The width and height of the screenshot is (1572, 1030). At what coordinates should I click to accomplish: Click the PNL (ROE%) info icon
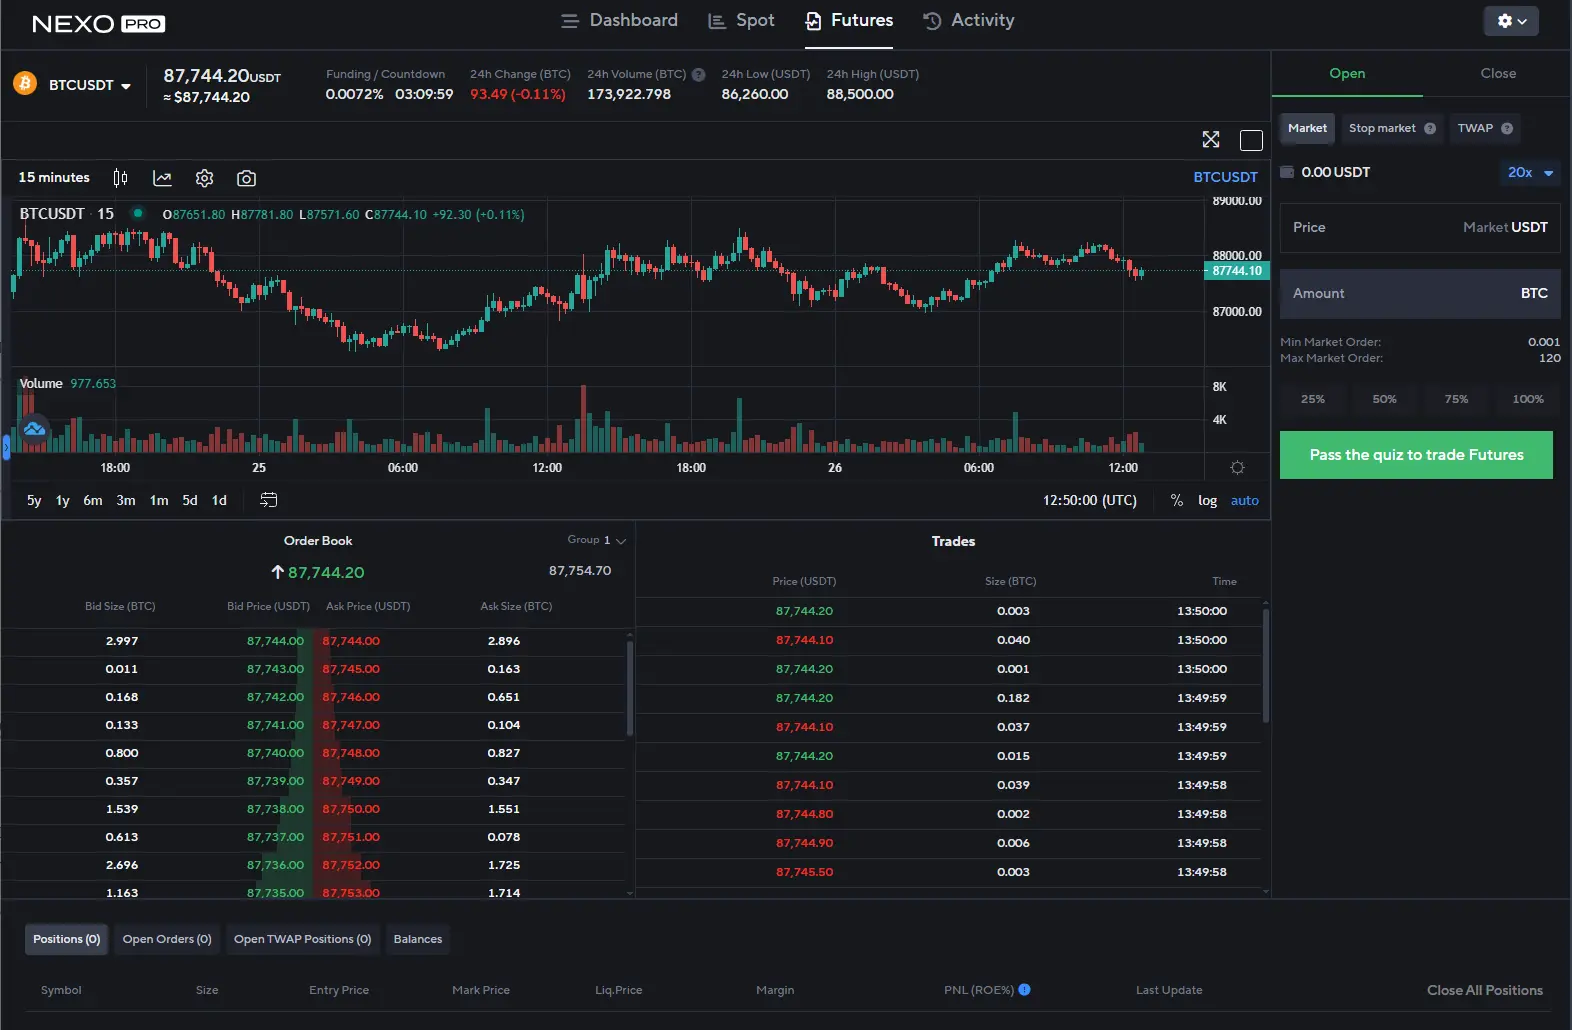tap(1024, 990)
